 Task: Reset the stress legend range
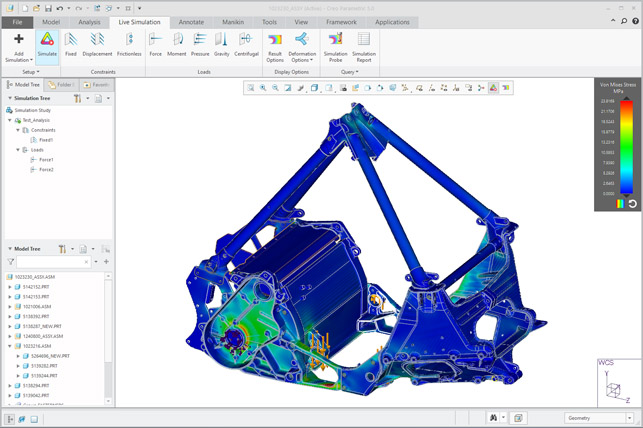632,204
